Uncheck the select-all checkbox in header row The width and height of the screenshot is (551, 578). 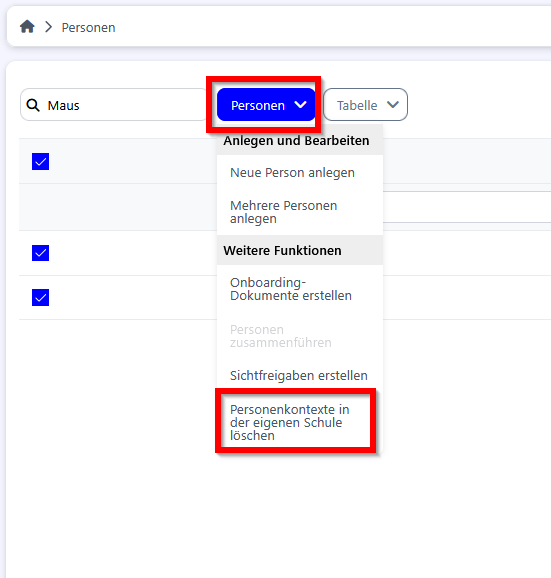pos(41,161)
